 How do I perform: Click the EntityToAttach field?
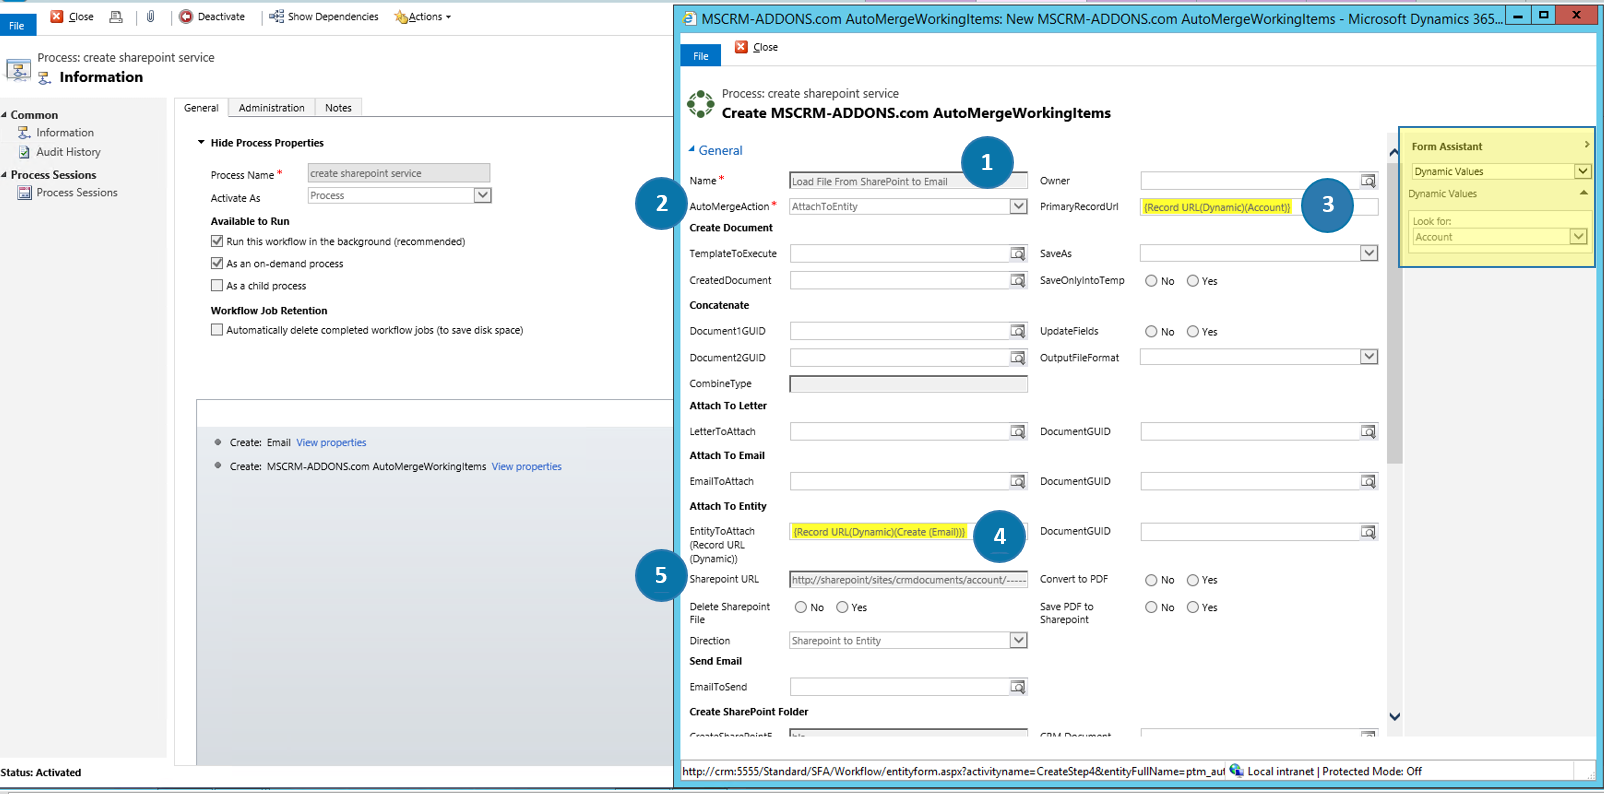pos(908,532)
